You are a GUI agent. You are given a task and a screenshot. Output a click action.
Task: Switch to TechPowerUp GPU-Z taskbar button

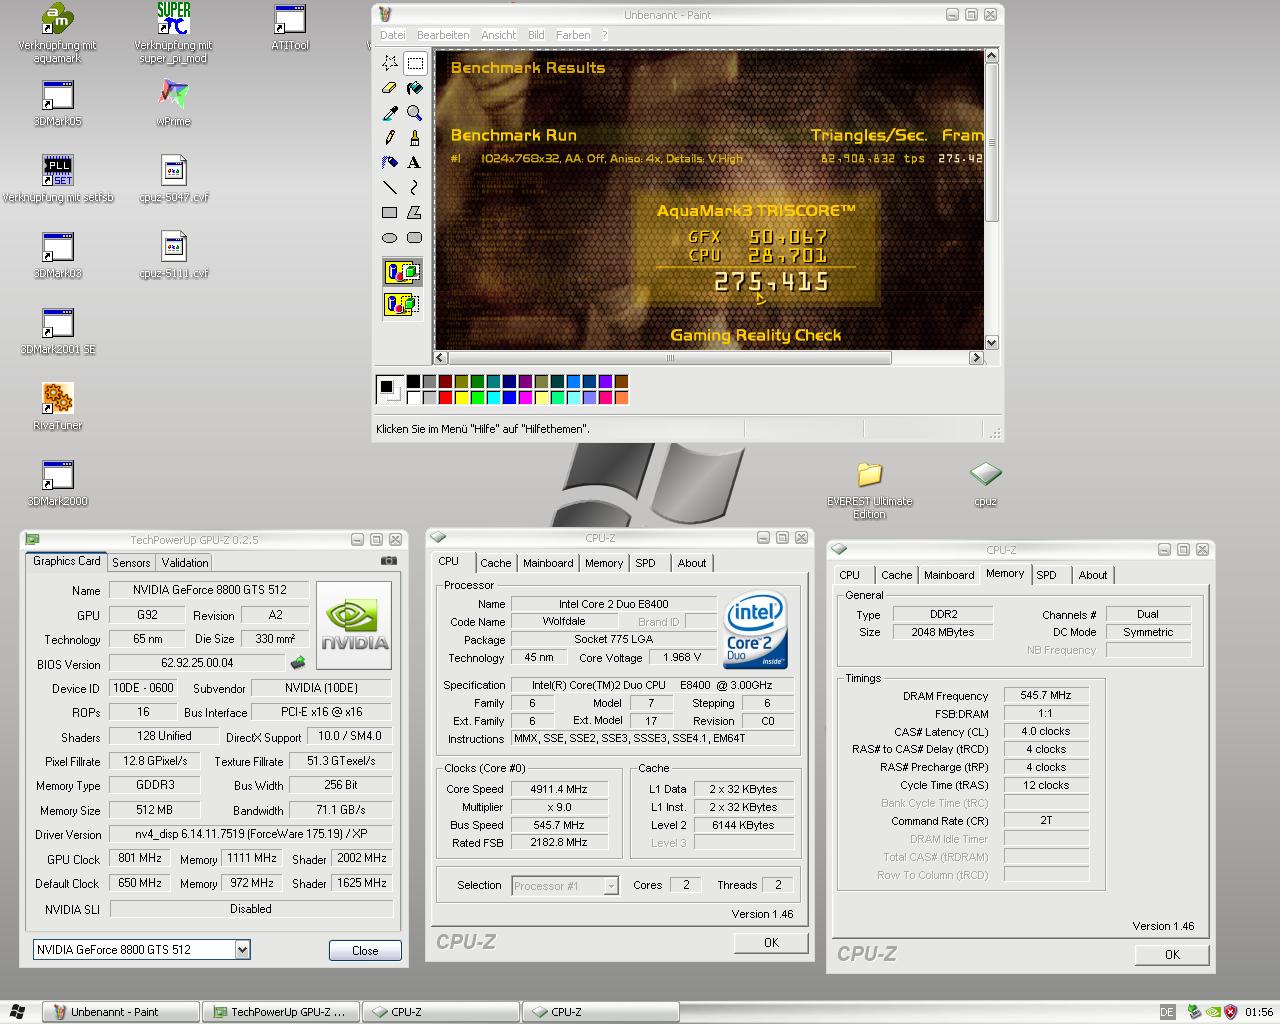click(x=281, y=1012)
